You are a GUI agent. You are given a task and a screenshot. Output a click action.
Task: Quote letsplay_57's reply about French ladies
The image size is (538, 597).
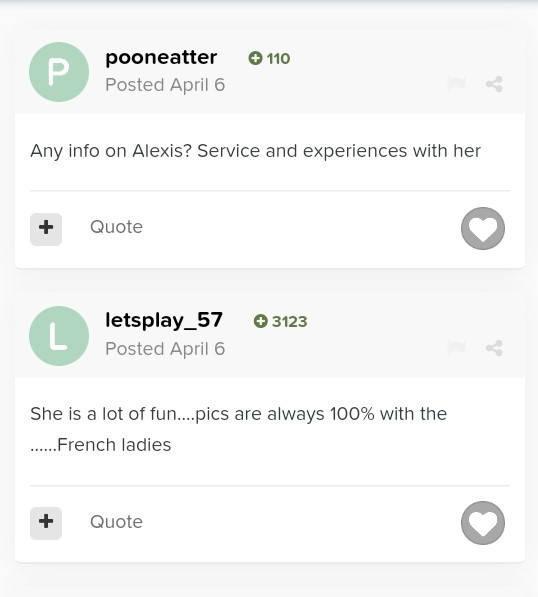pos(116,522)
